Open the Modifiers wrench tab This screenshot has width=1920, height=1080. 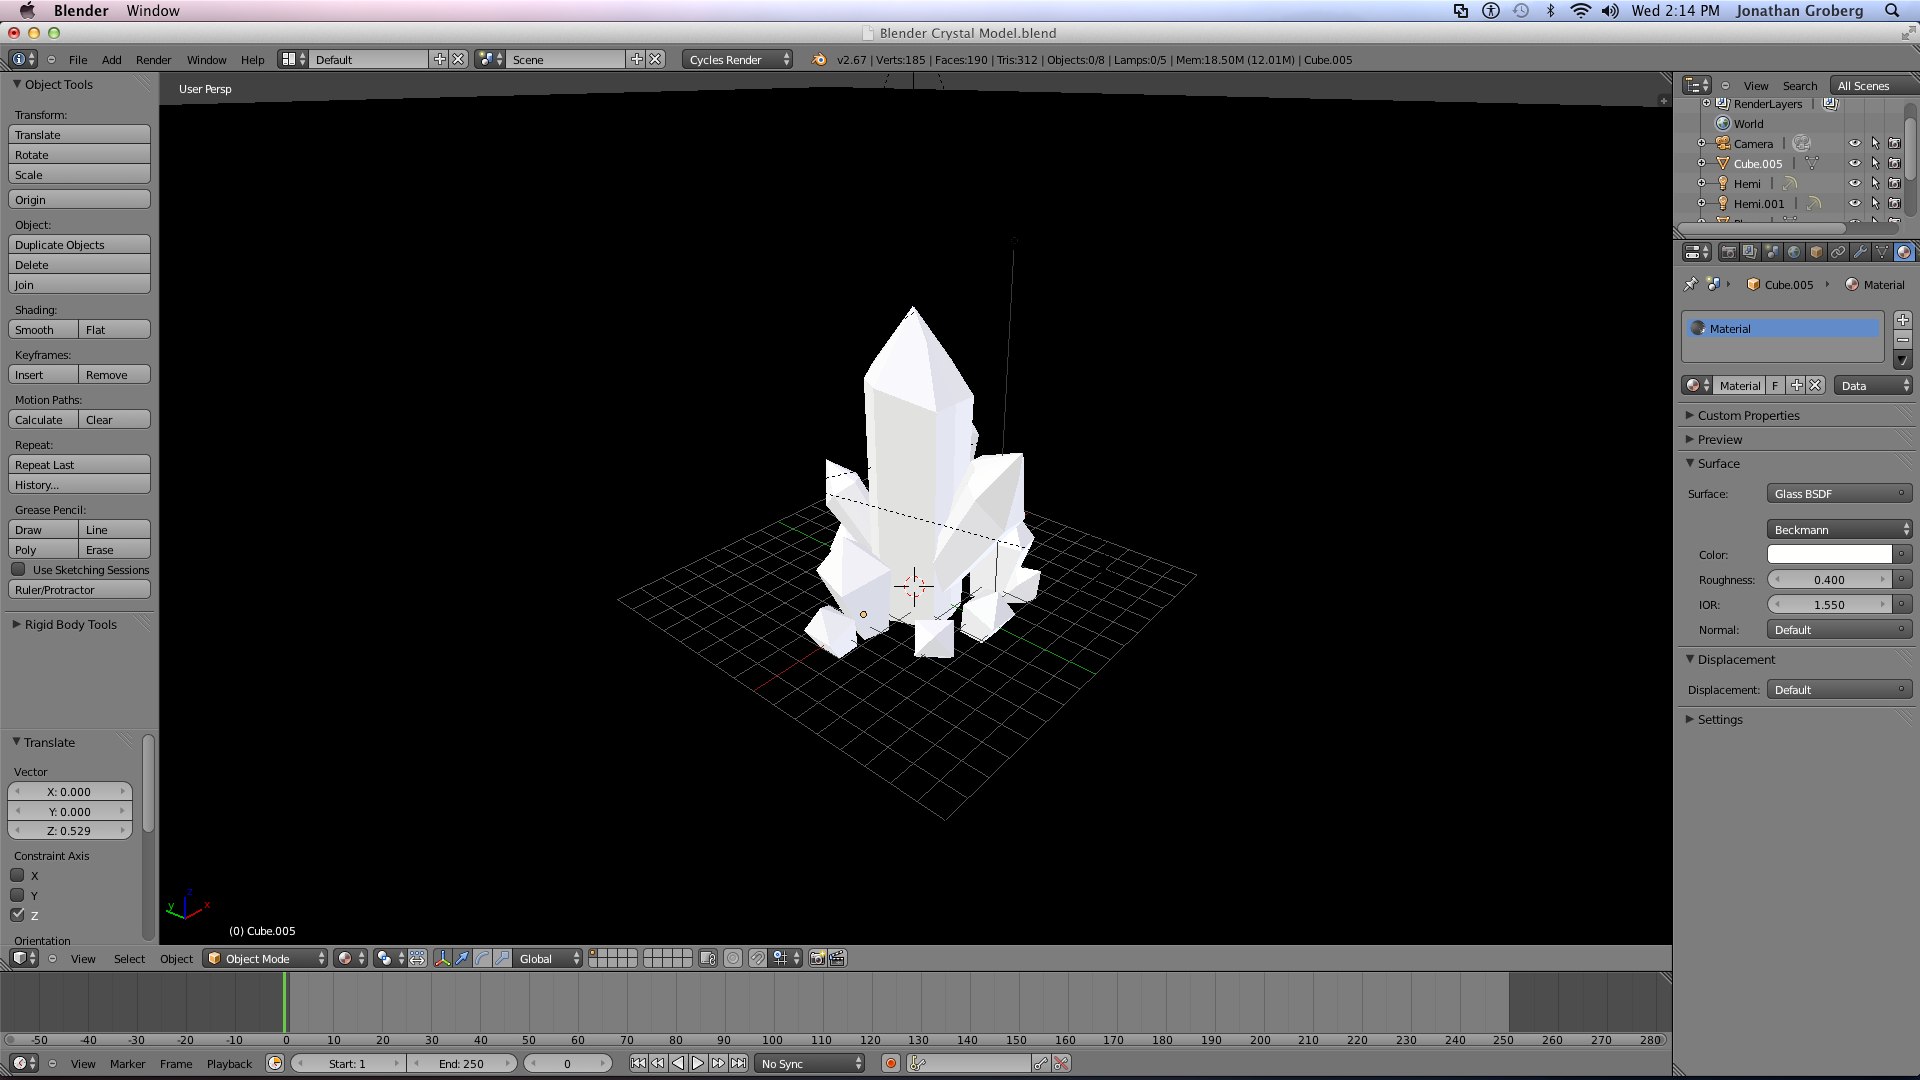tap(1860, 252)
